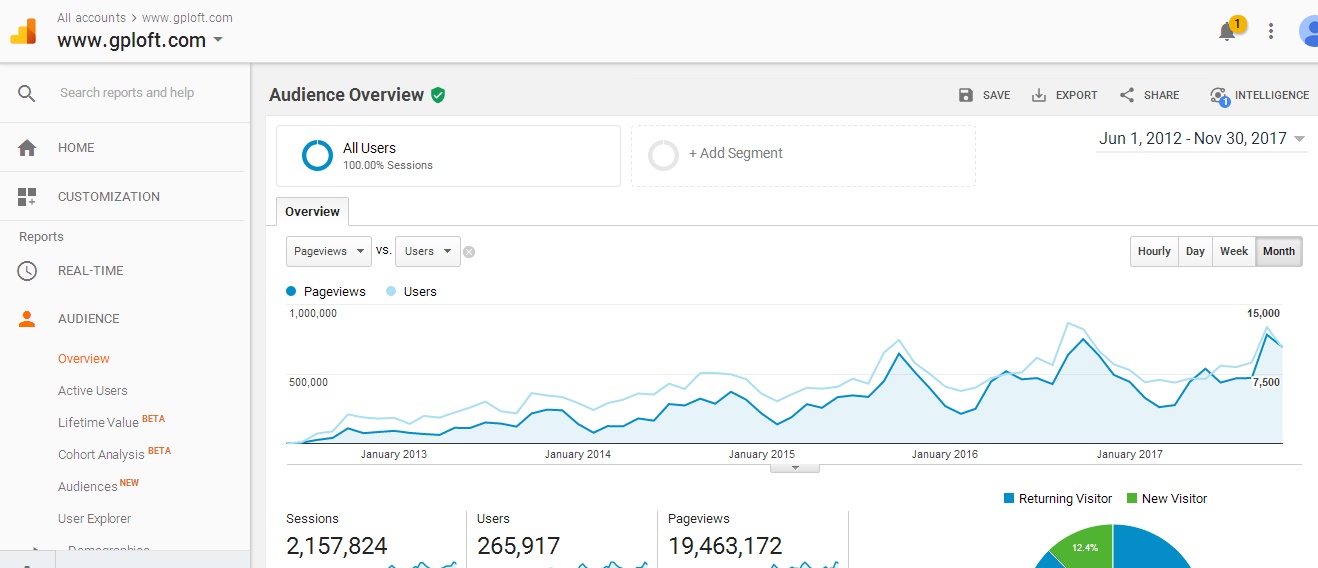Switch graph to Day view
Screen dimensions: 1318x568
(x=1195, y=252)
